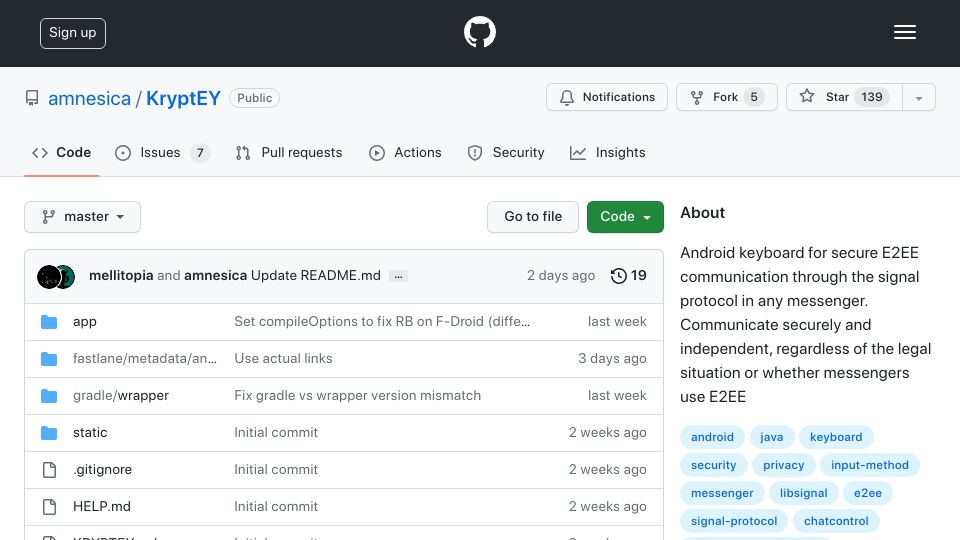Click the Issues count badge 7
The width and height of the screenshot is (960, 540).
pyautogui.click(x=200, y=152)
